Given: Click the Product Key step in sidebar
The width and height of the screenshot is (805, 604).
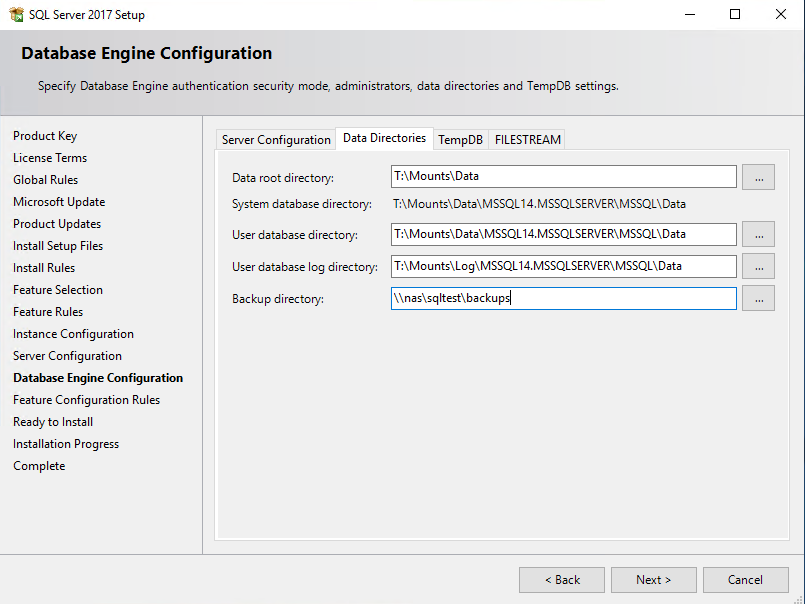Looking at the screenshot, I should pos(45,136).
